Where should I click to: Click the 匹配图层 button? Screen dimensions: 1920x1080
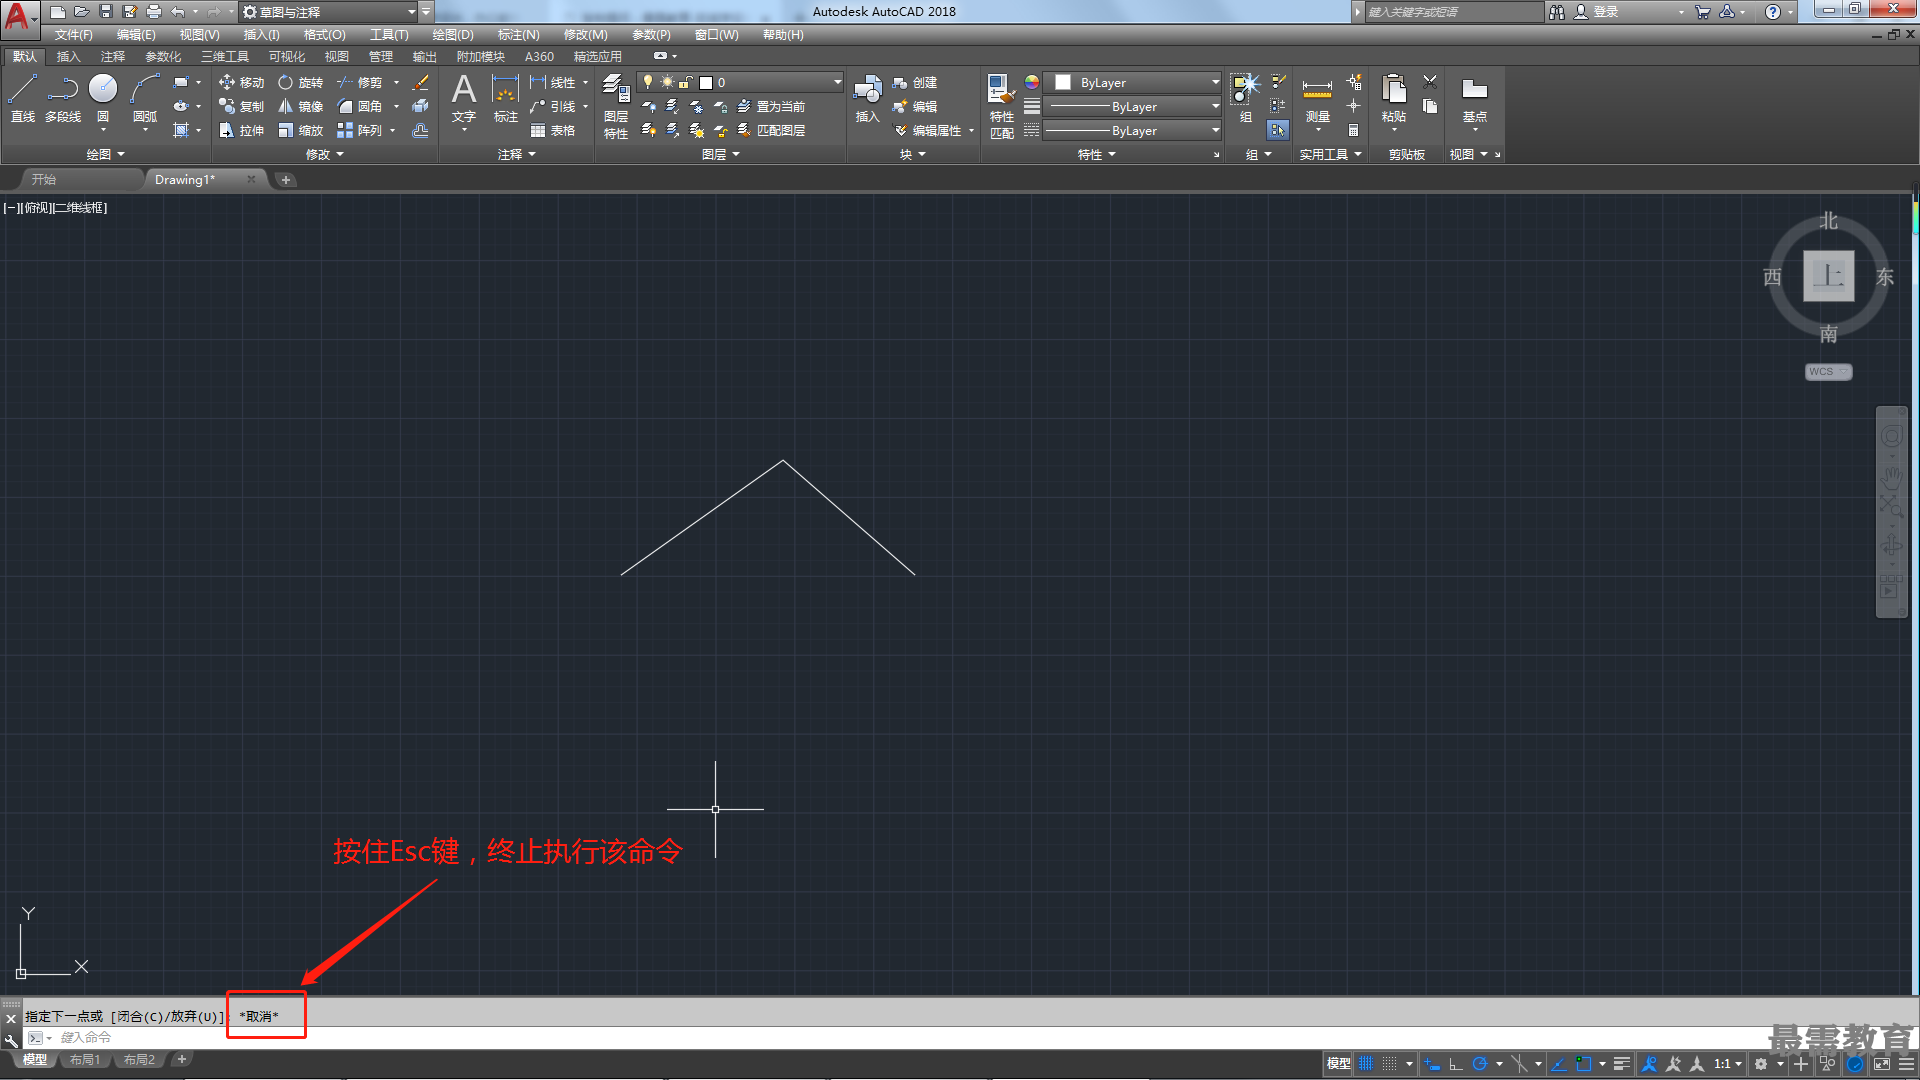[771, 131]
